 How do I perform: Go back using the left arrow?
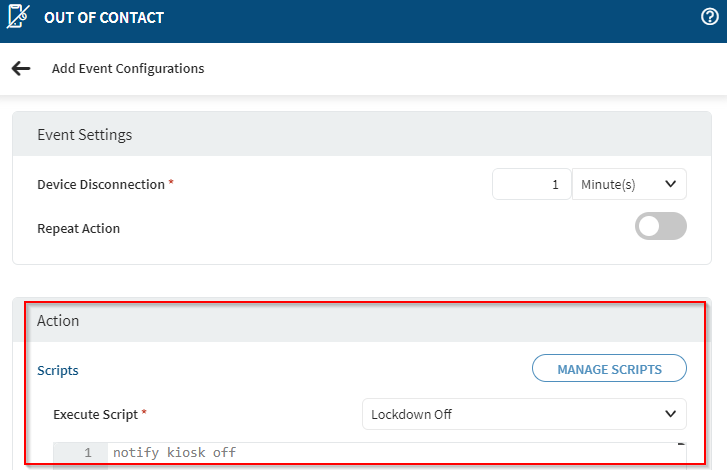point(21,69)
